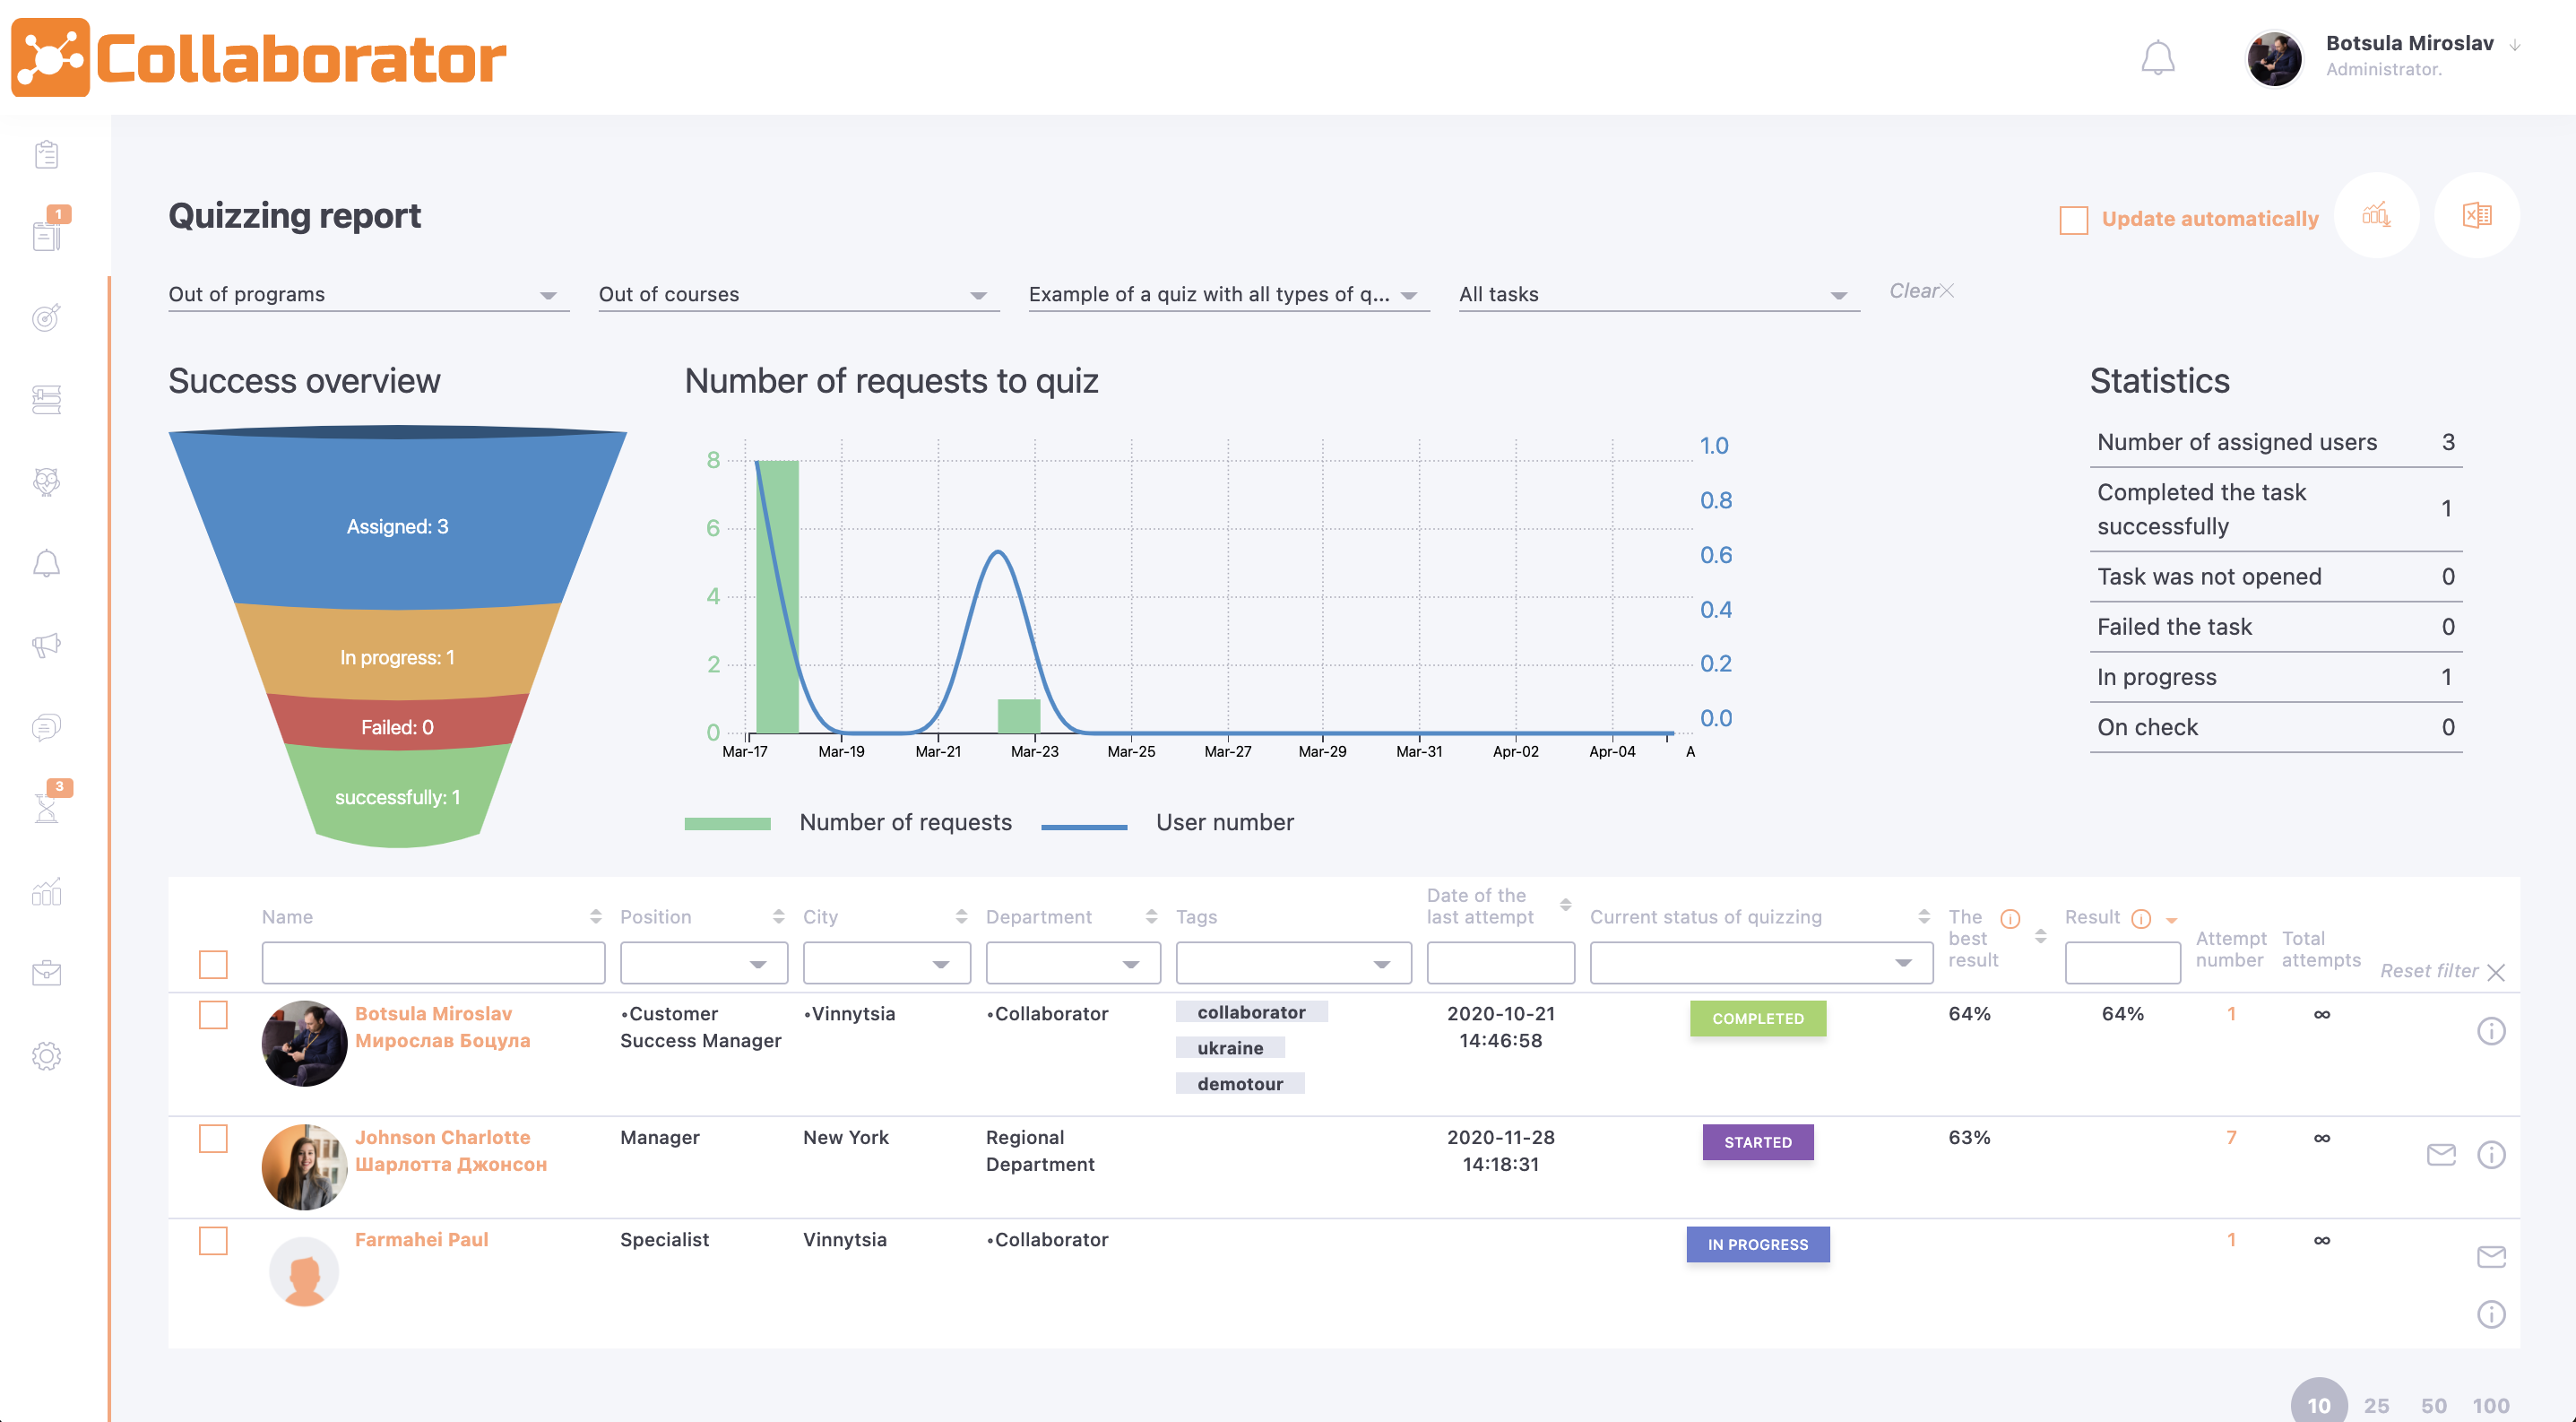Open the hourglass sidebar icon with badge 3
Viewport: 2576px width, 1422px height.
click(46, 808)
